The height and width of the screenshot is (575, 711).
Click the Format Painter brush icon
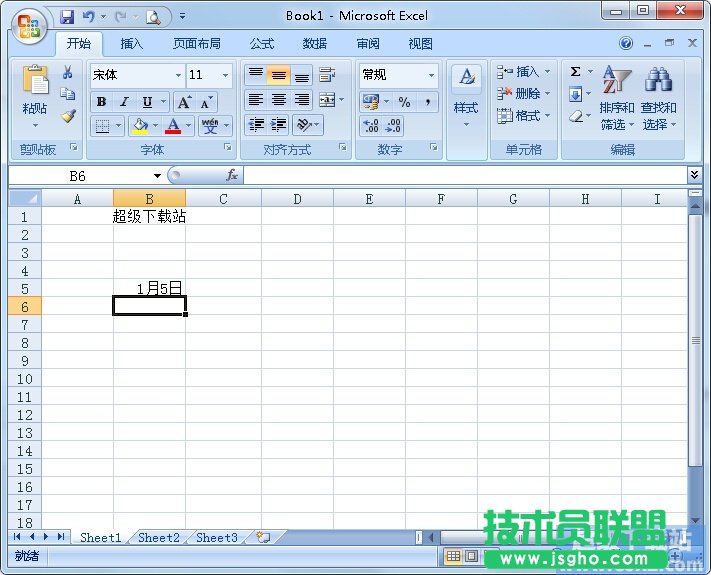point(68,116)
